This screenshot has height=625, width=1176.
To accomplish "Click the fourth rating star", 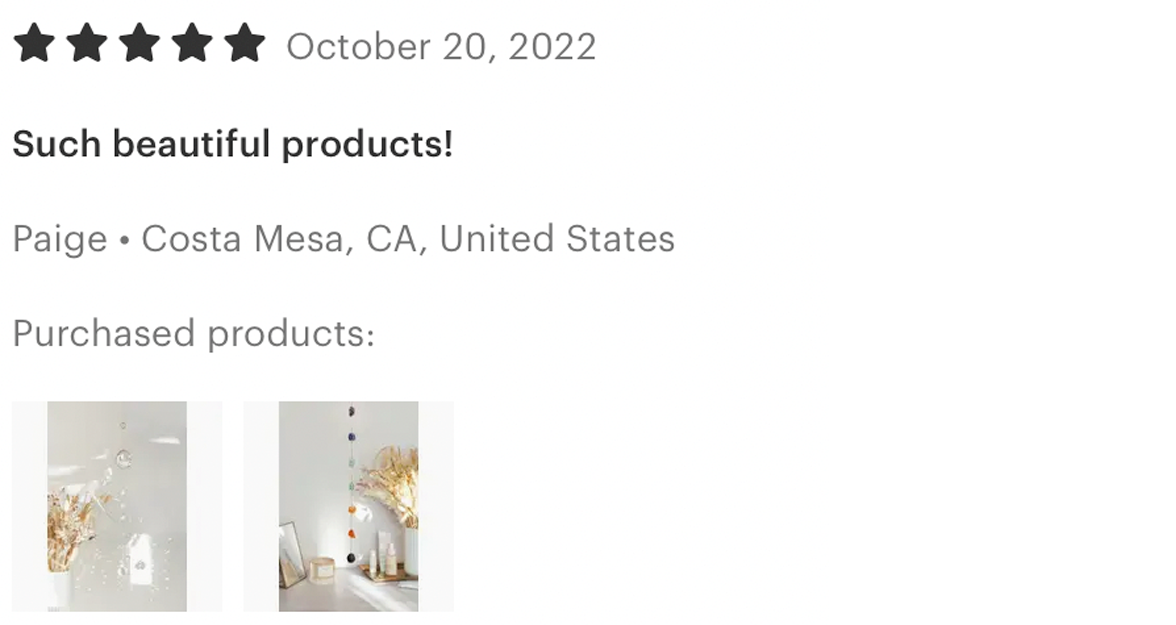I will coord(192,43).
